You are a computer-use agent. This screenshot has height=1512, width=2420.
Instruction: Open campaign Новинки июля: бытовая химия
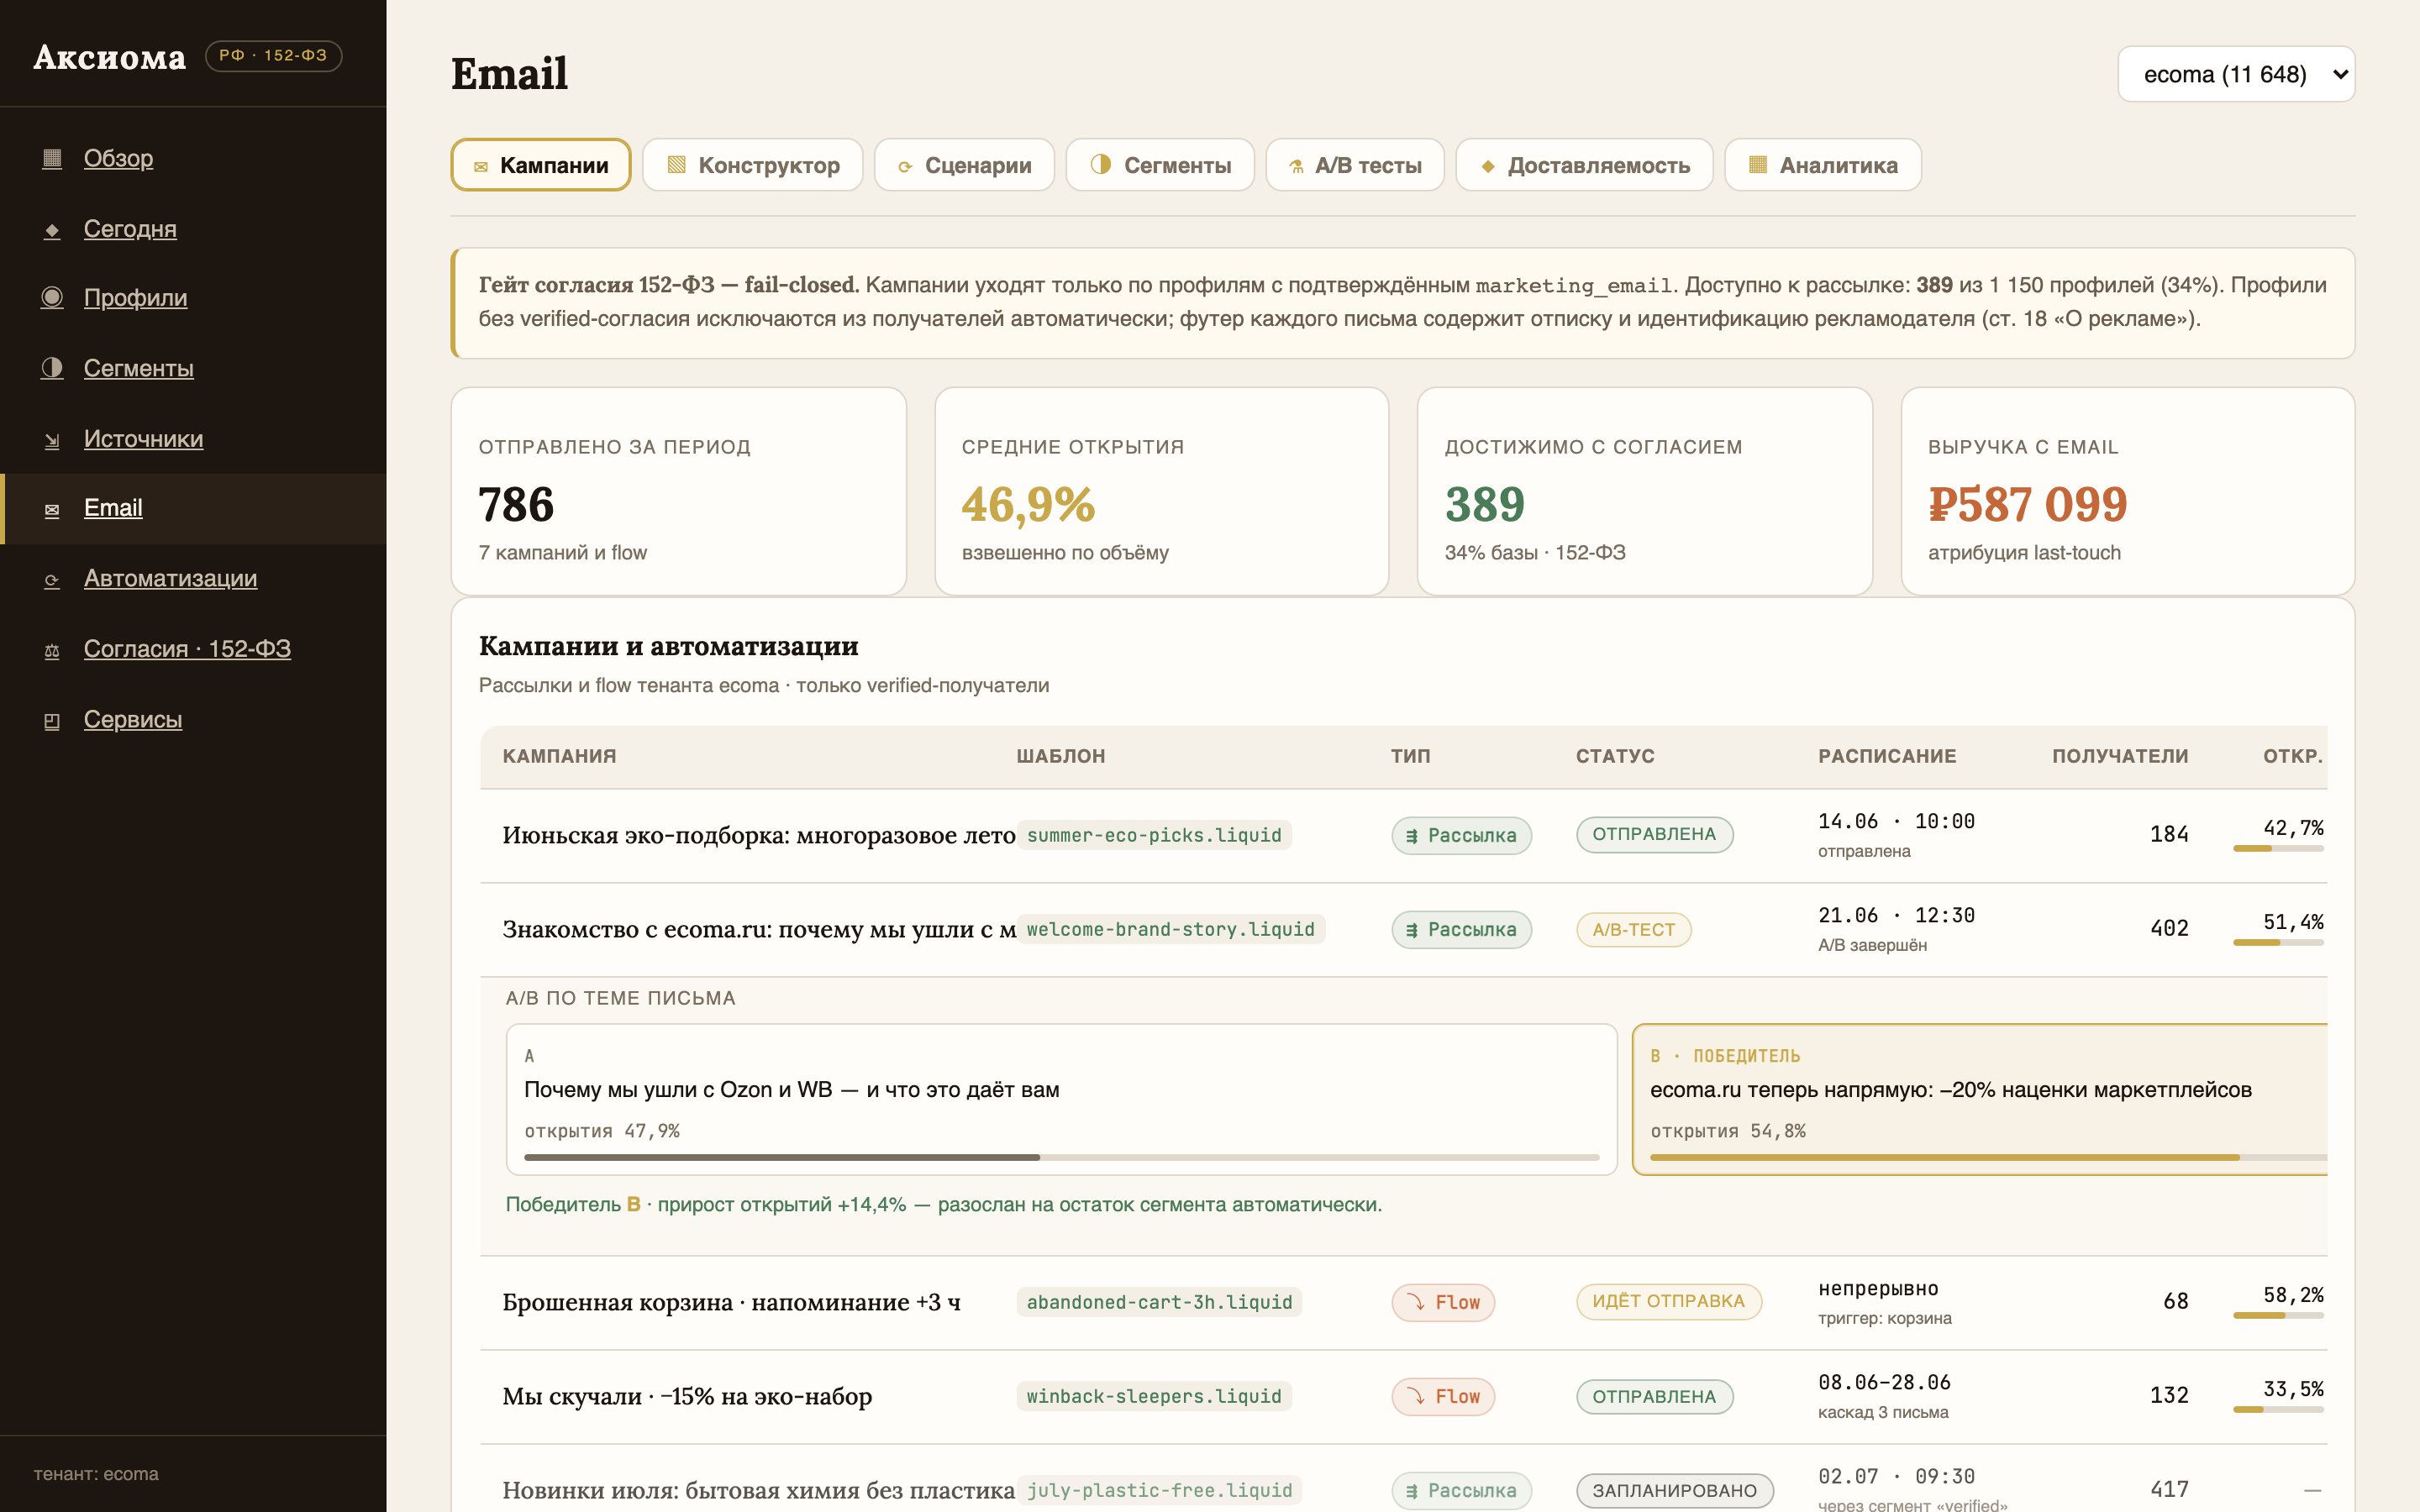click(759, 1490)
